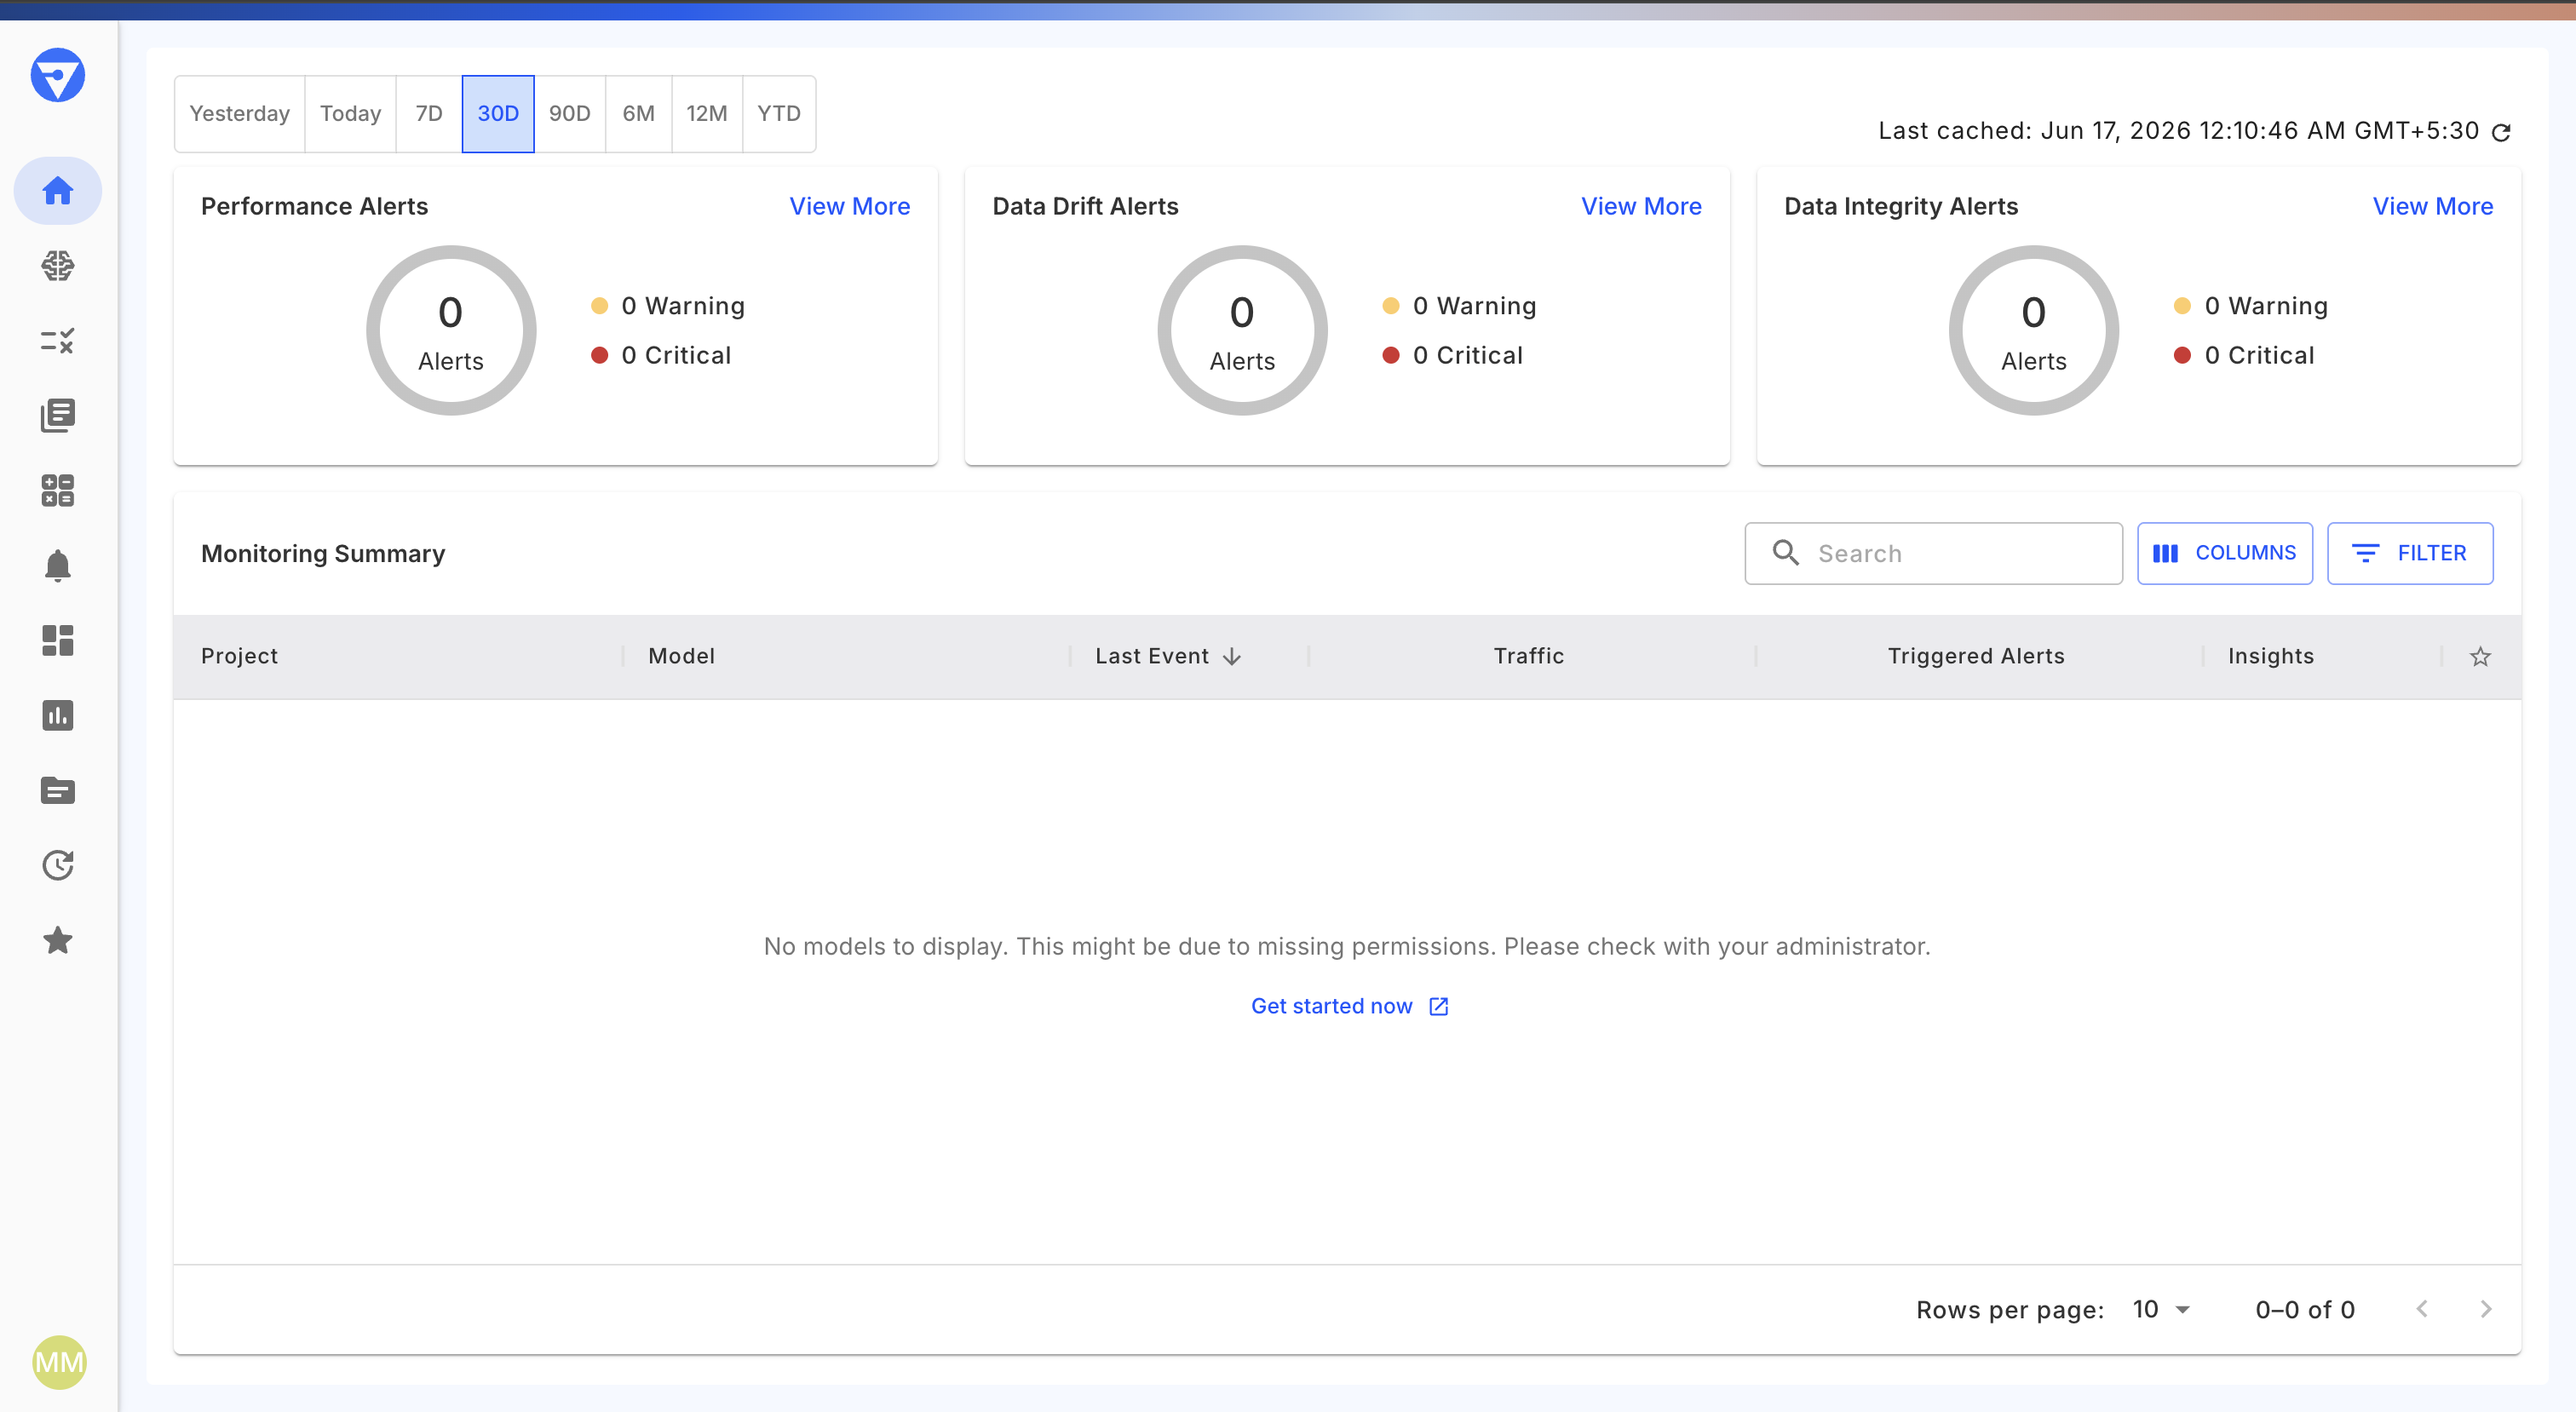The width and height of the screenshot is (2576, 1412).
Task: Click the star icon in table header
Action: pyautogui.click(x=2480, y=656)
